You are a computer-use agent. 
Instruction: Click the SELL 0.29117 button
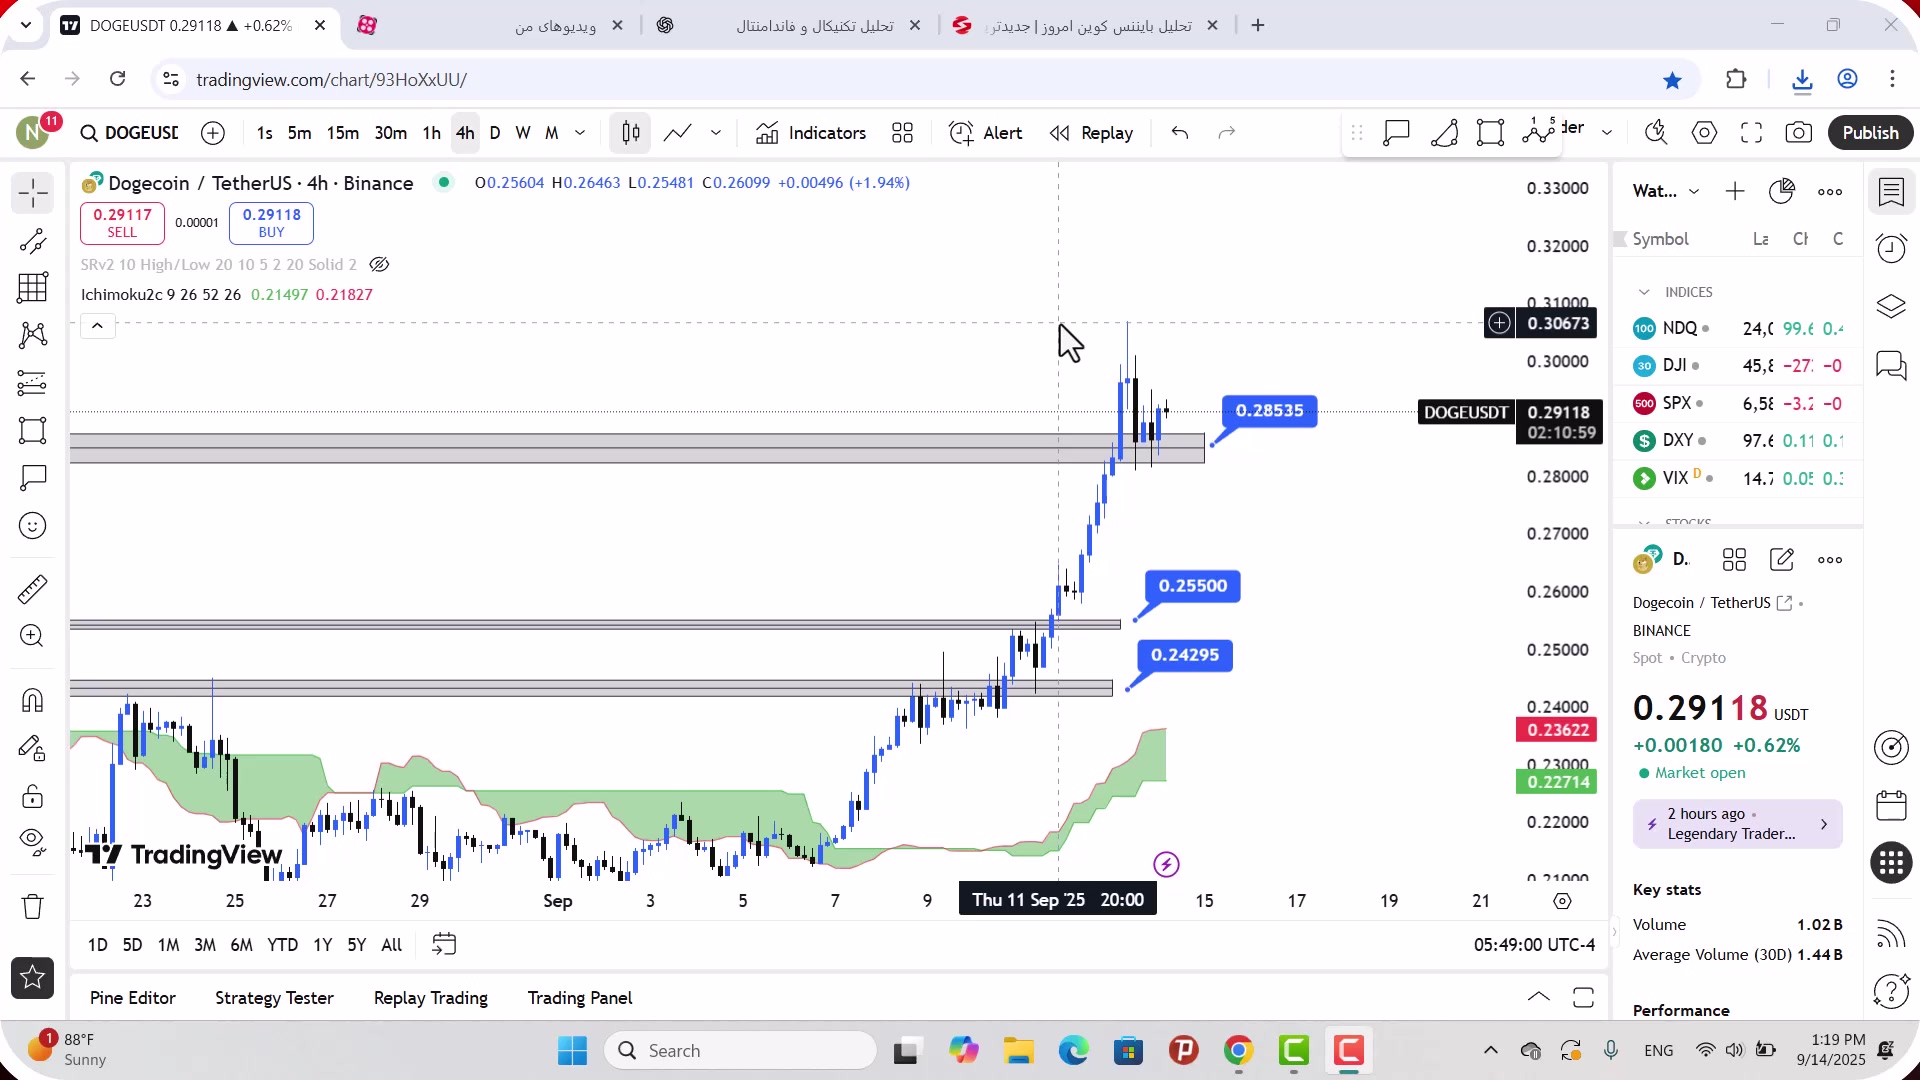click(122, 223)
